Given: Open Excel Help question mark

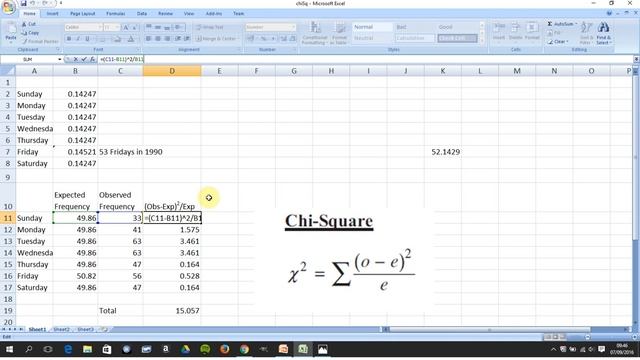Looking at the screenshot, I should [609, 13].
